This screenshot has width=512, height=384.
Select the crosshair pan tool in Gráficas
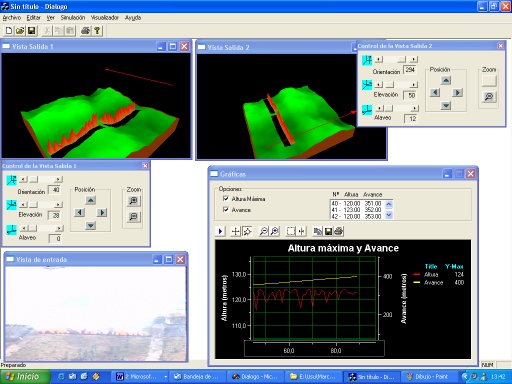point(236,231)
